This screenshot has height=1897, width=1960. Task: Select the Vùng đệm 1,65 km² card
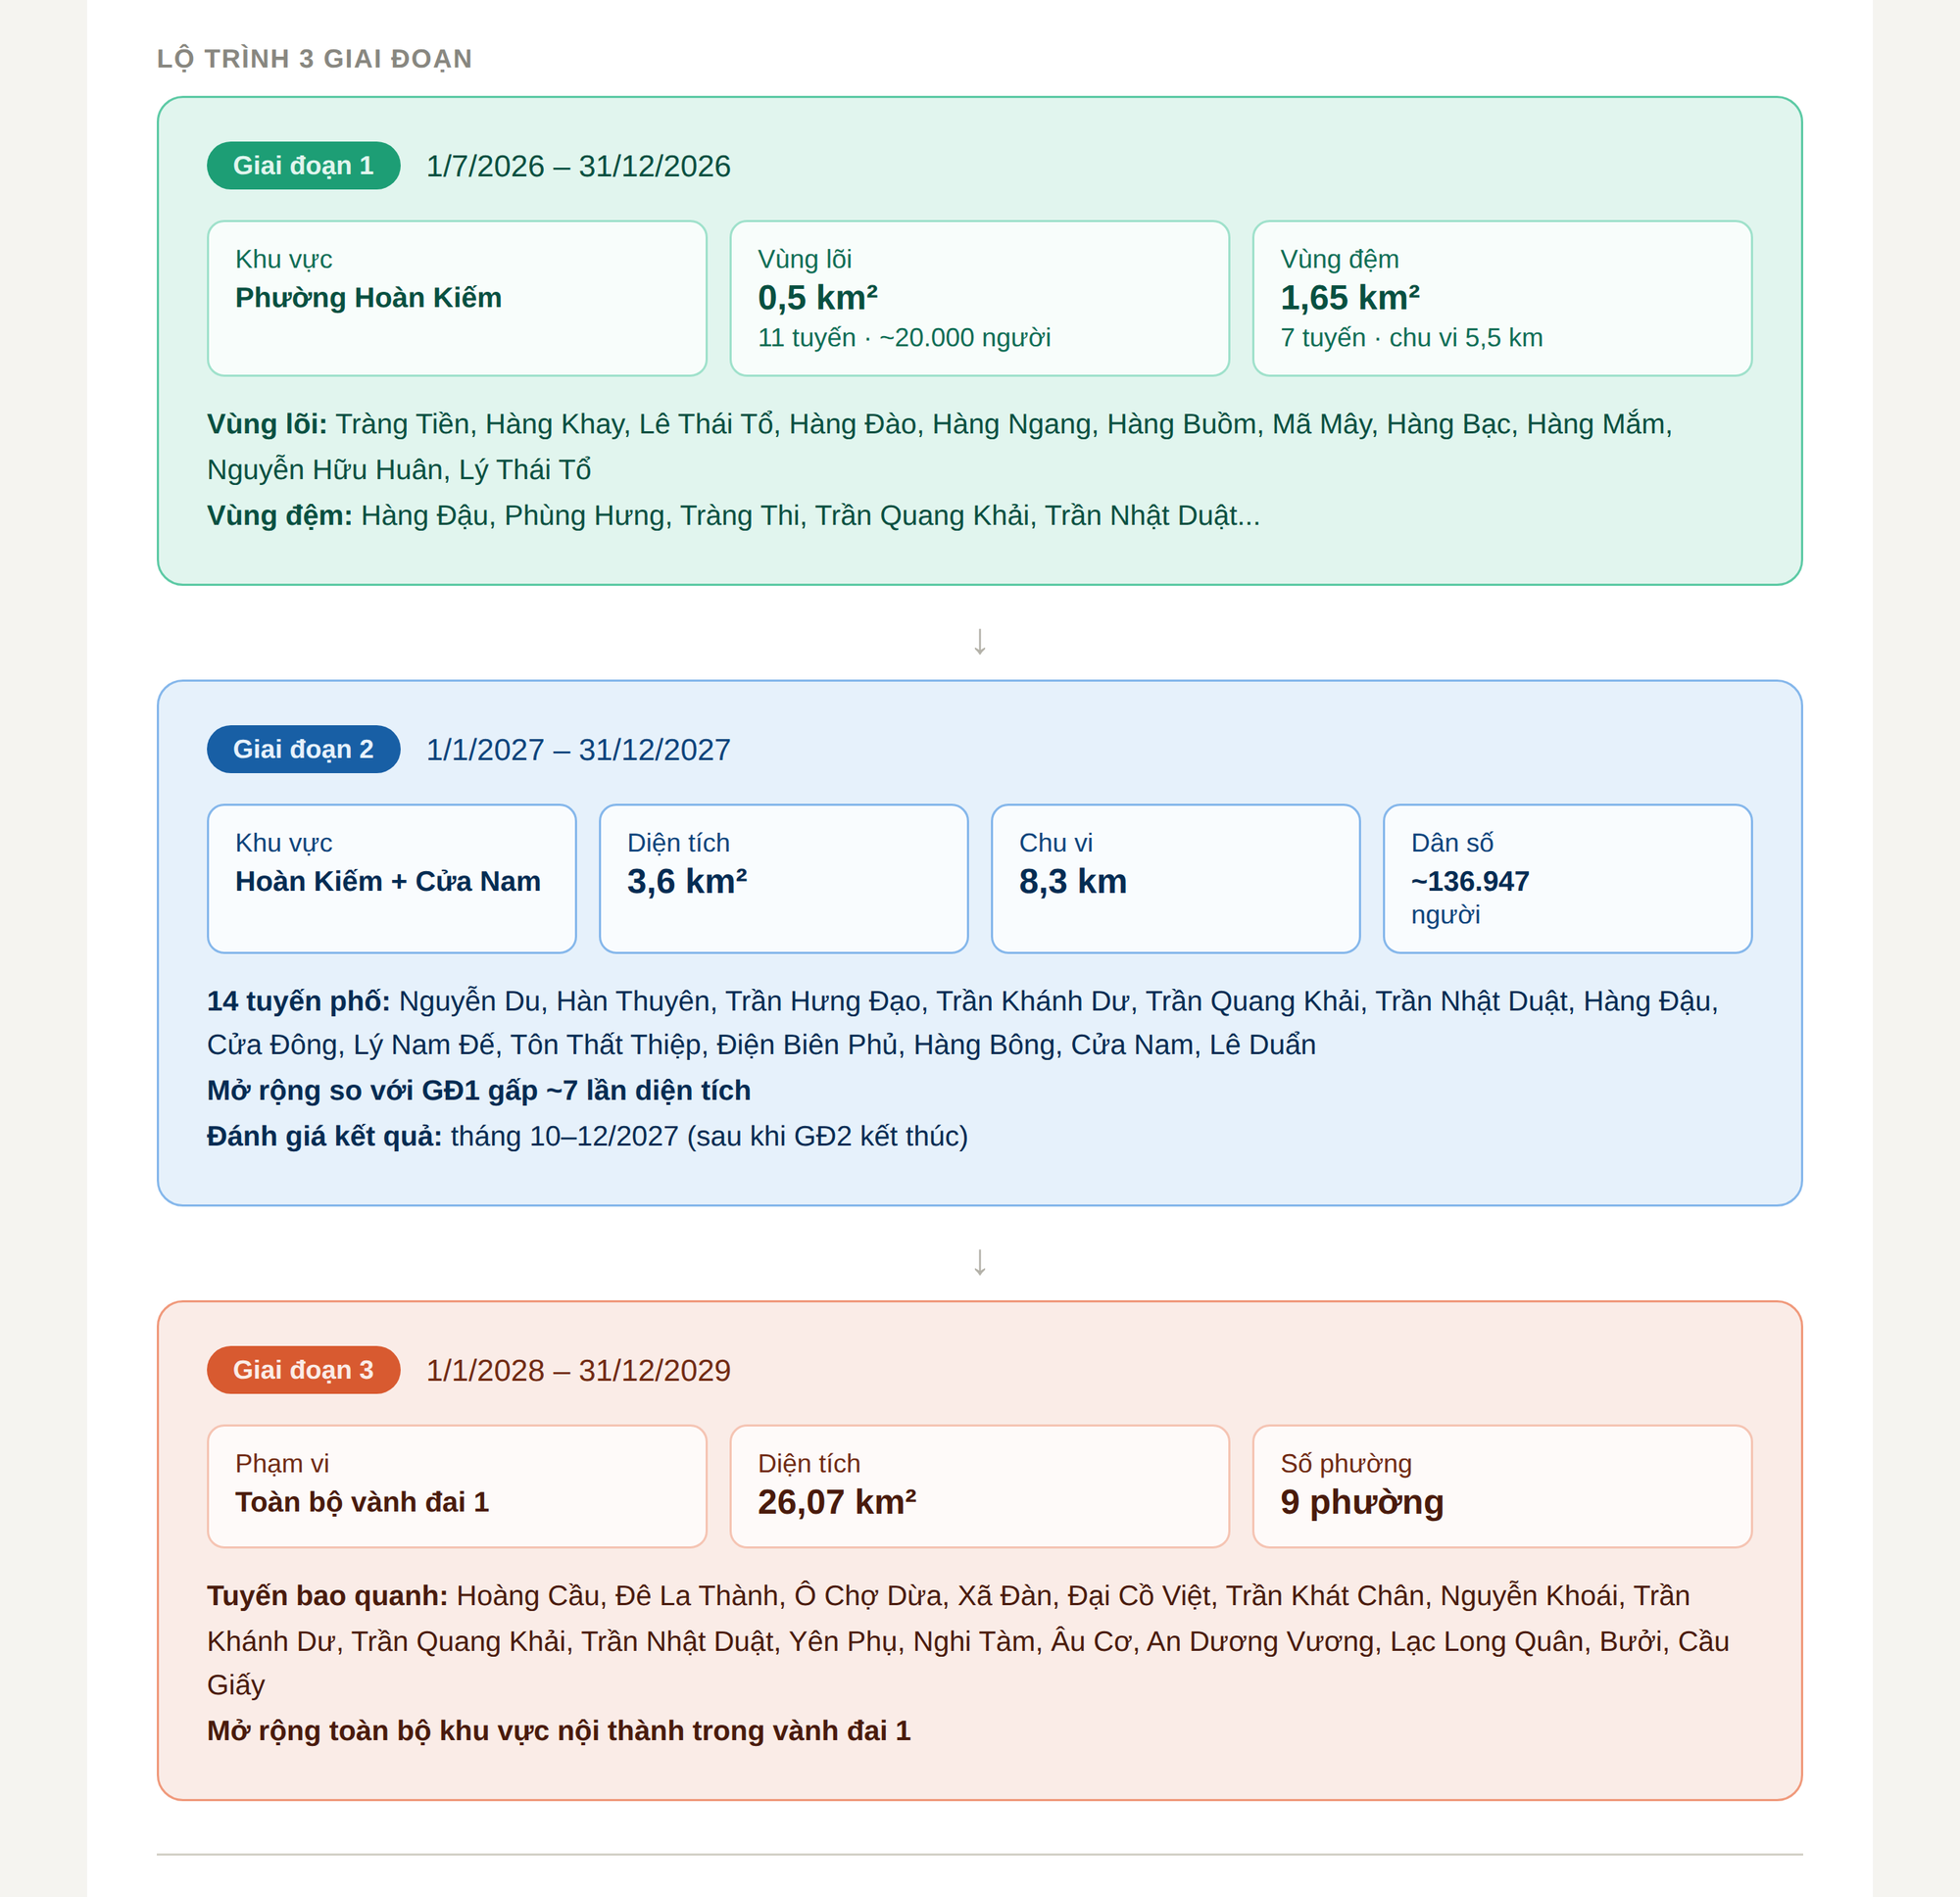coord(1502,298)
